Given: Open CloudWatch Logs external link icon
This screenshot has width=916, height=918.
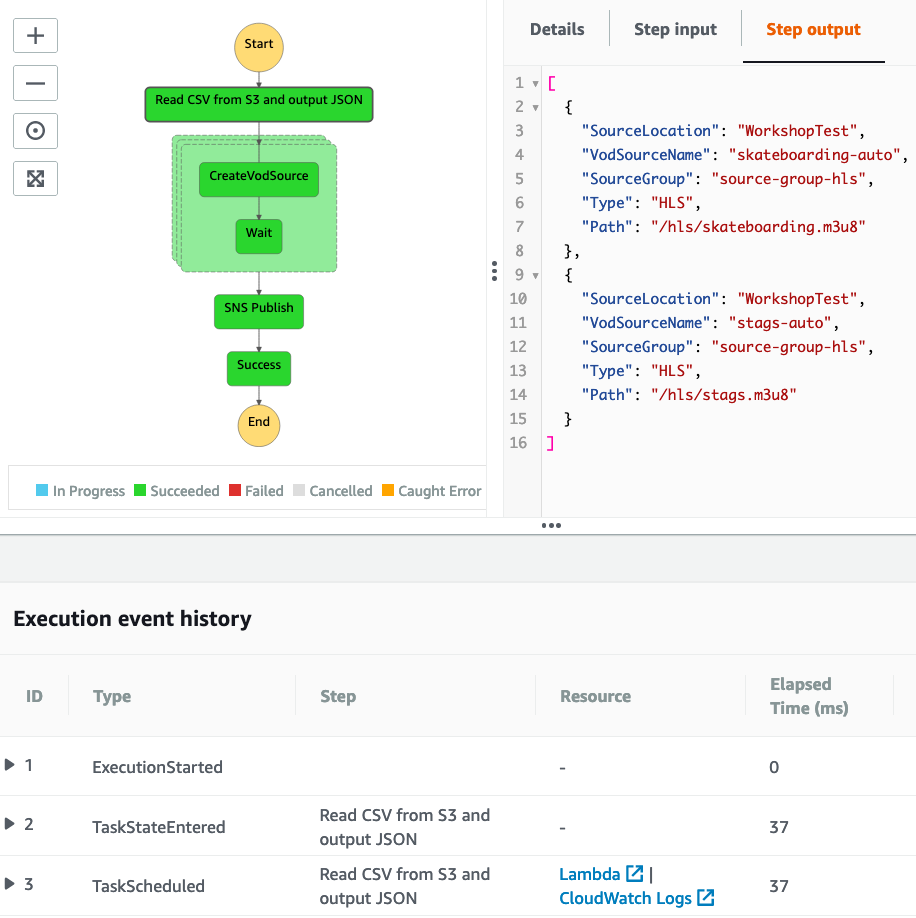Looking at the screenshot, I should [x=704, y=897].
